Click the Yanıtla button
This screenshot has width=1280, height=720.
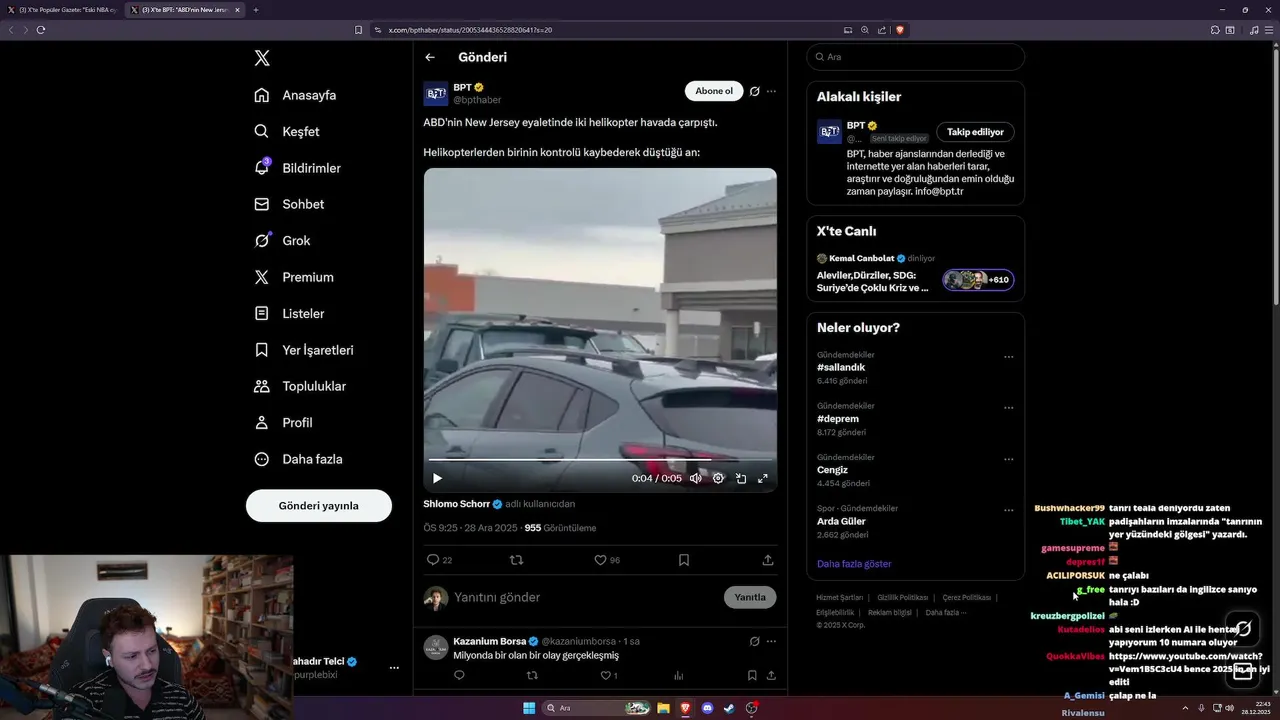pos(750,597)
